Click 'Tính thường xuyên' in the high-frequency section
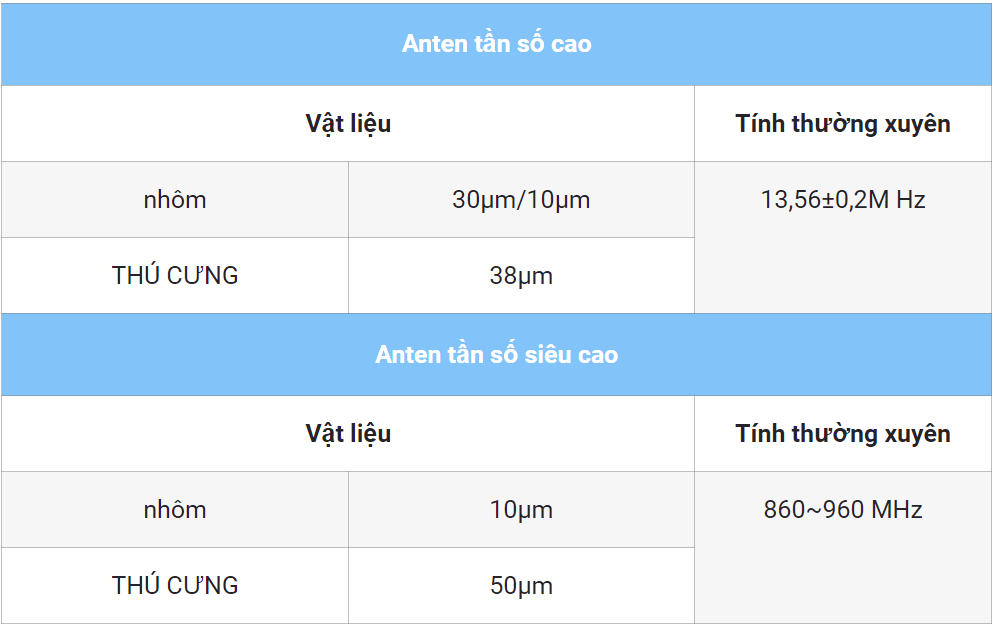The image size is (996, 628). pos(843,124)
